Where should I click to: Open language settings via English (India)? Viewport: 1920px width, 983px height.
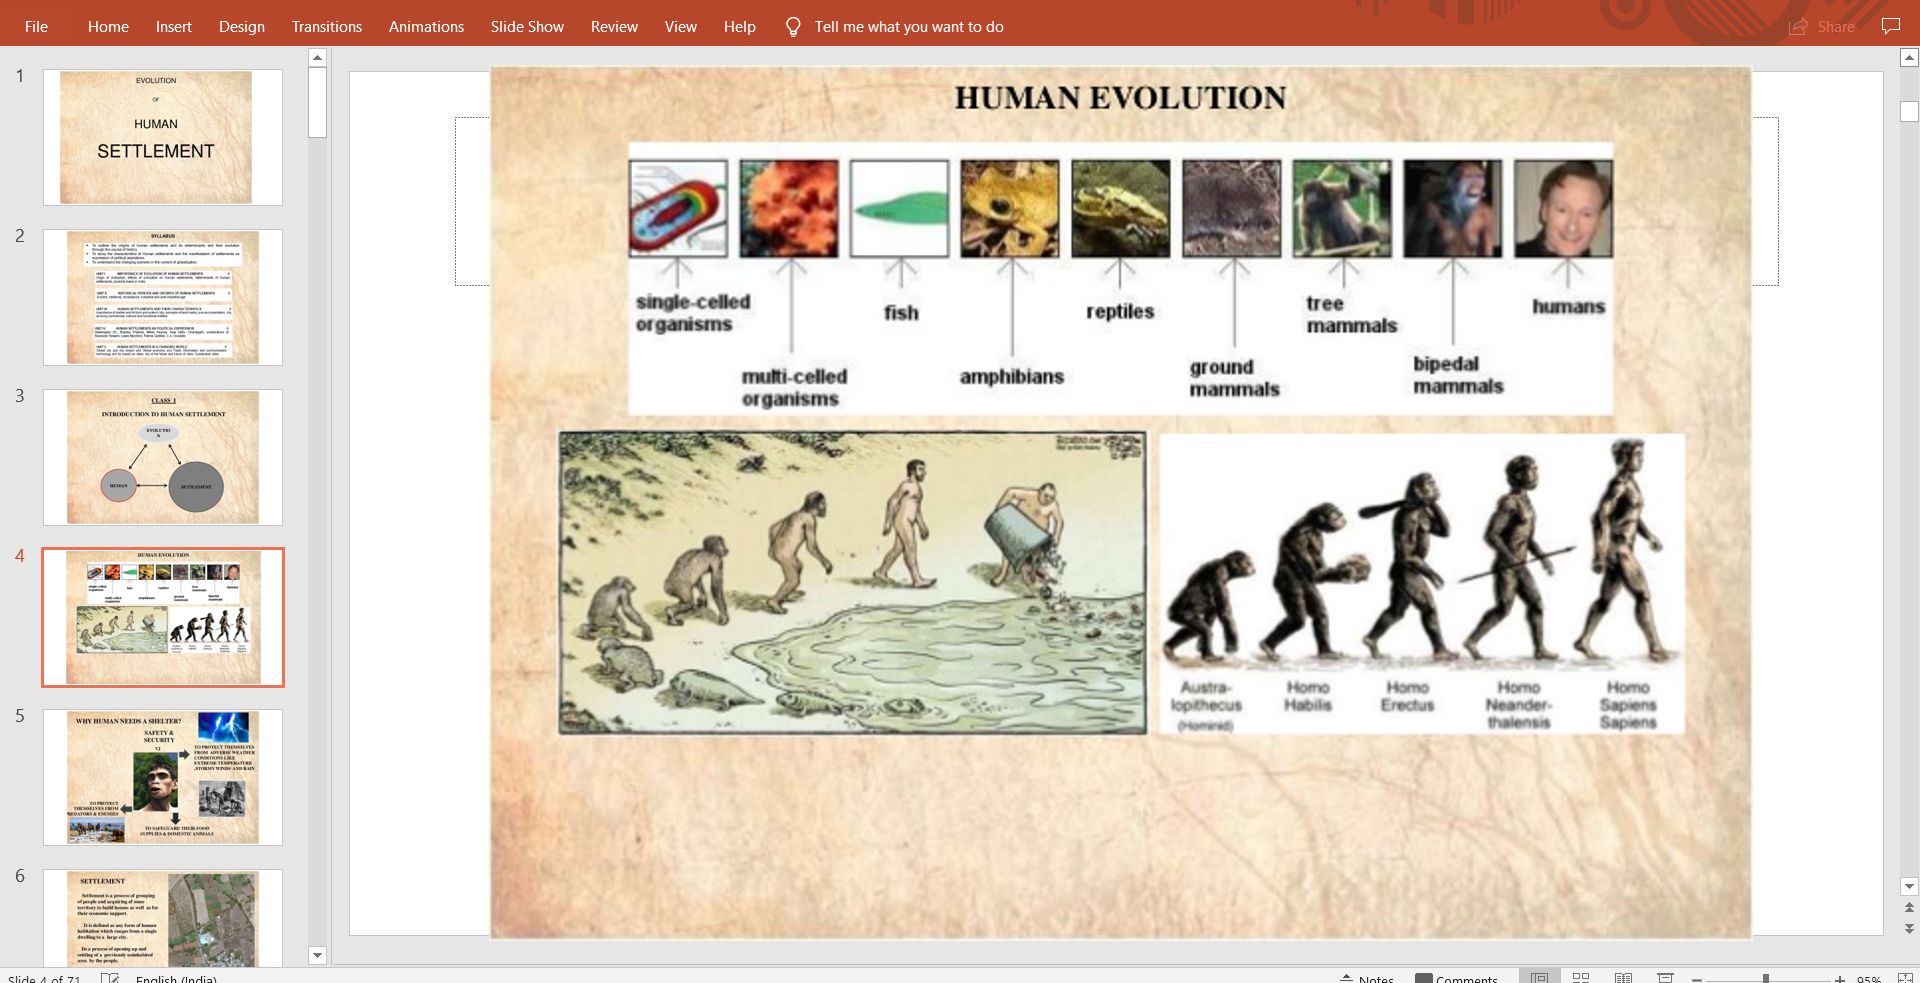(178, 980)
